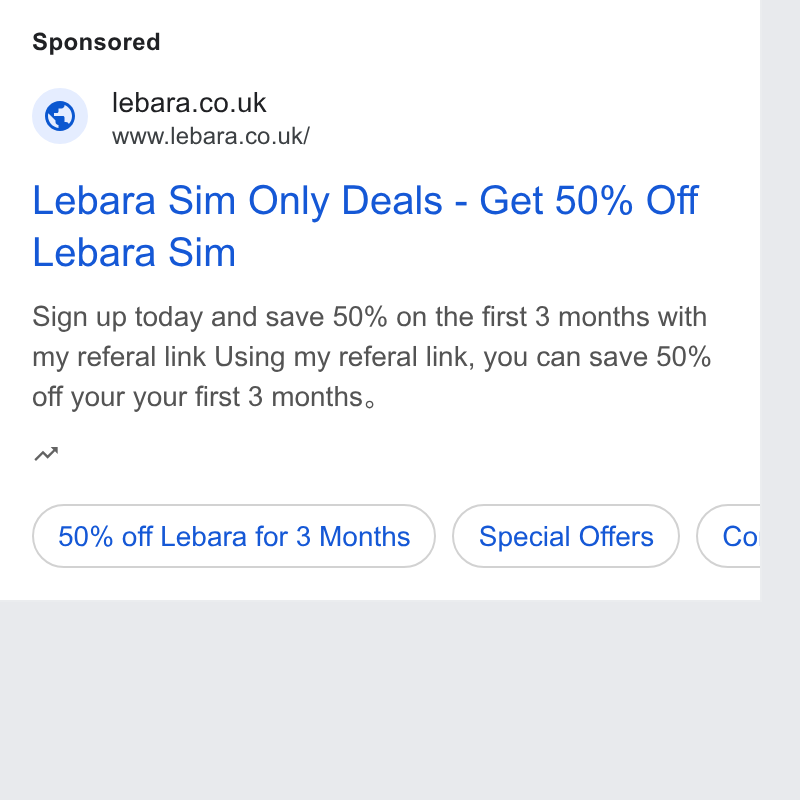Click the Sponsored label

96,42
